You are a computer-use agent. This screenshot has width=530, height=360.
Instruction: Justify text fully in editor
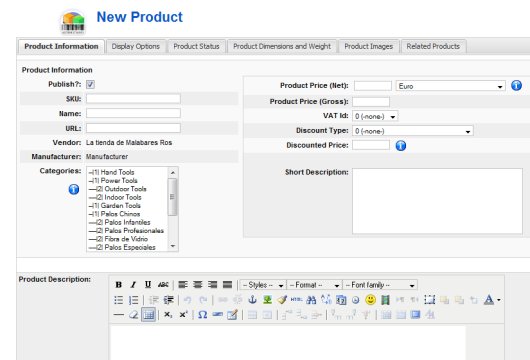pyautogui.click(x=227, y=285)
